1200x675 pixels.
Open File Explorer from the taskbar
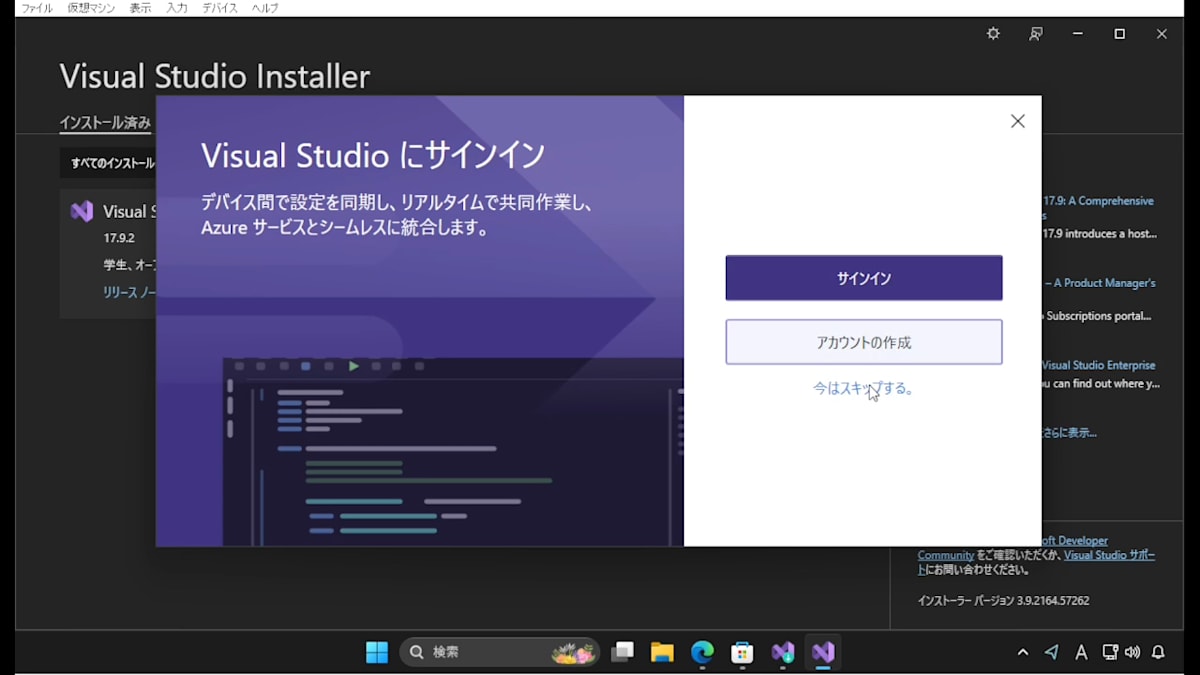661,651
